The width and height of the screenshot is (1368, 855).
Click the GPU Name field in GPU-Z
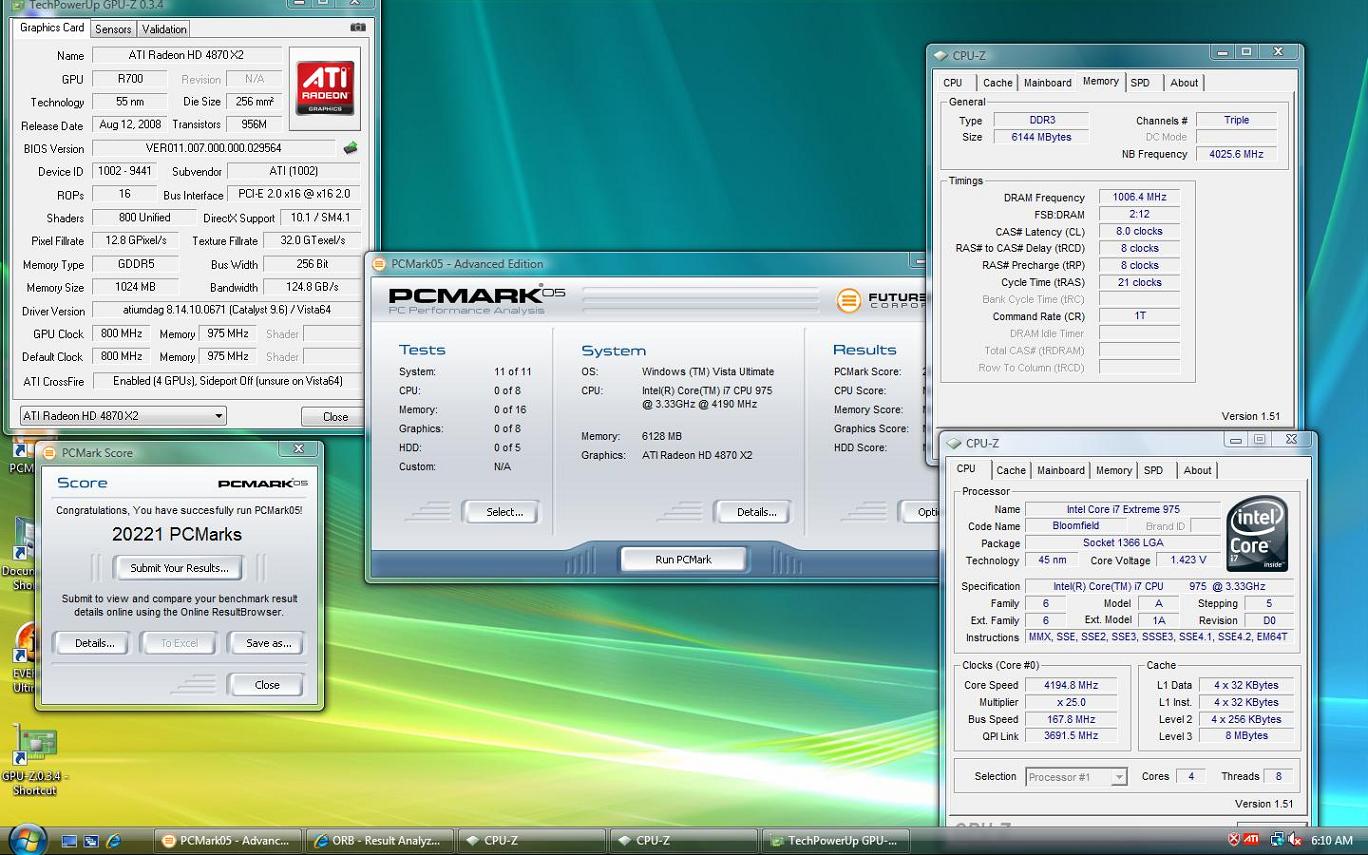pos(187,55)
